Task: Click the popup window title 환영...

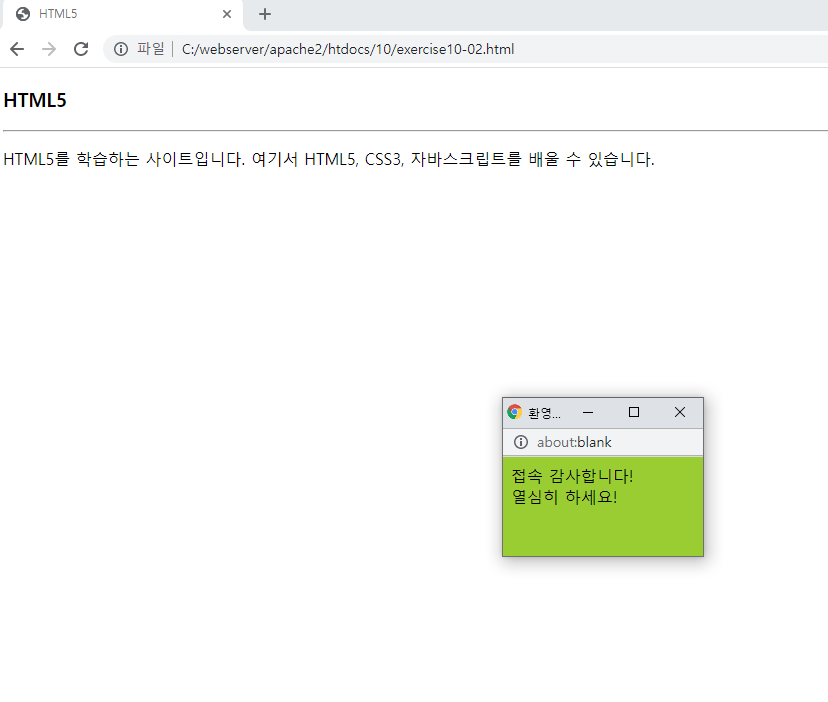Action: (x=544, y=413)
